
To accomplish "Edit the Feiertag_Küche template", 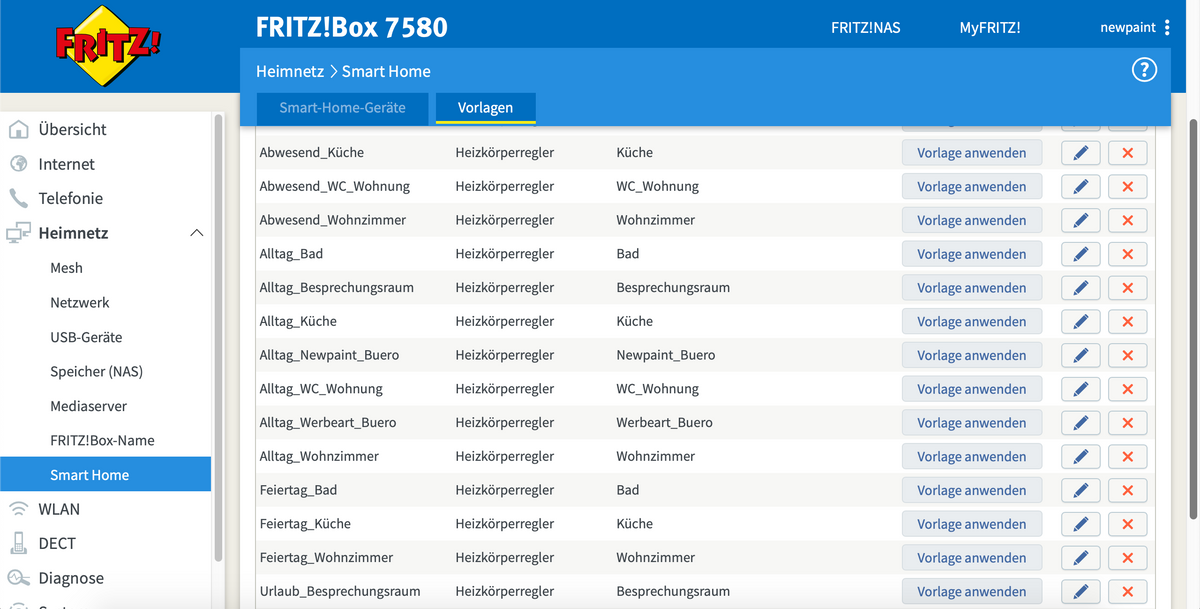I will pyautogui.click(x=1080, y=524).
